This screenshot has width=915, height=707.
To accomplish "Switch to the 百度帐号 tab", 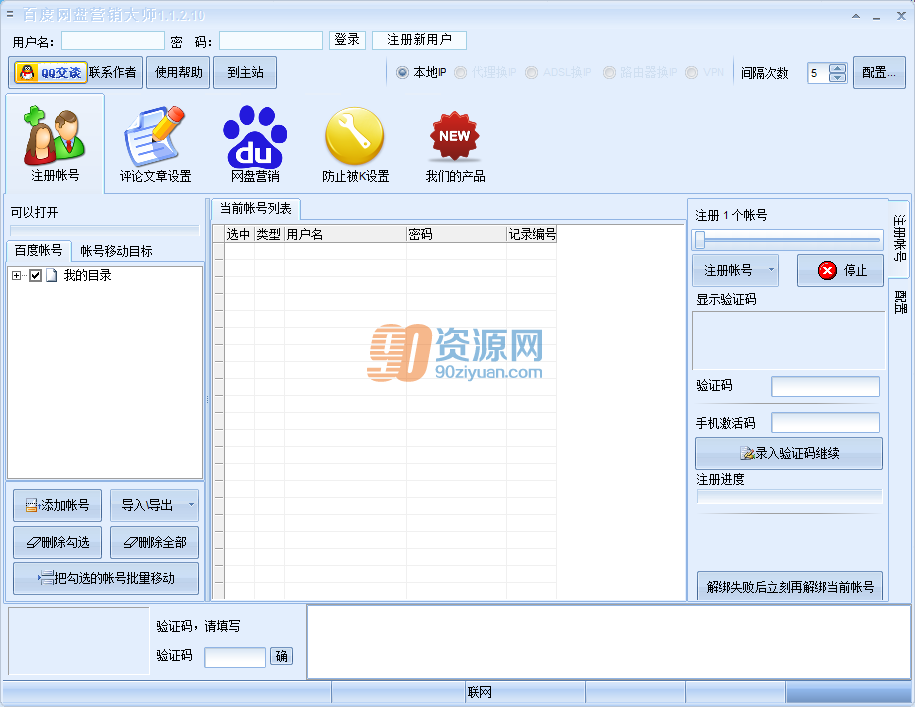I will point(39,250).
